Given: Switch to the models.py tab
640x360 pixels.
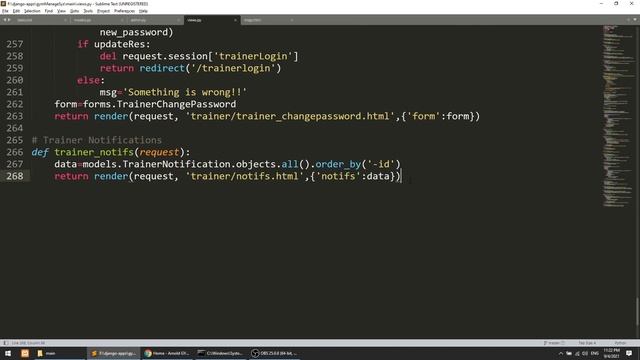Looking at the screenshot, I should click(x=98, y=20).
